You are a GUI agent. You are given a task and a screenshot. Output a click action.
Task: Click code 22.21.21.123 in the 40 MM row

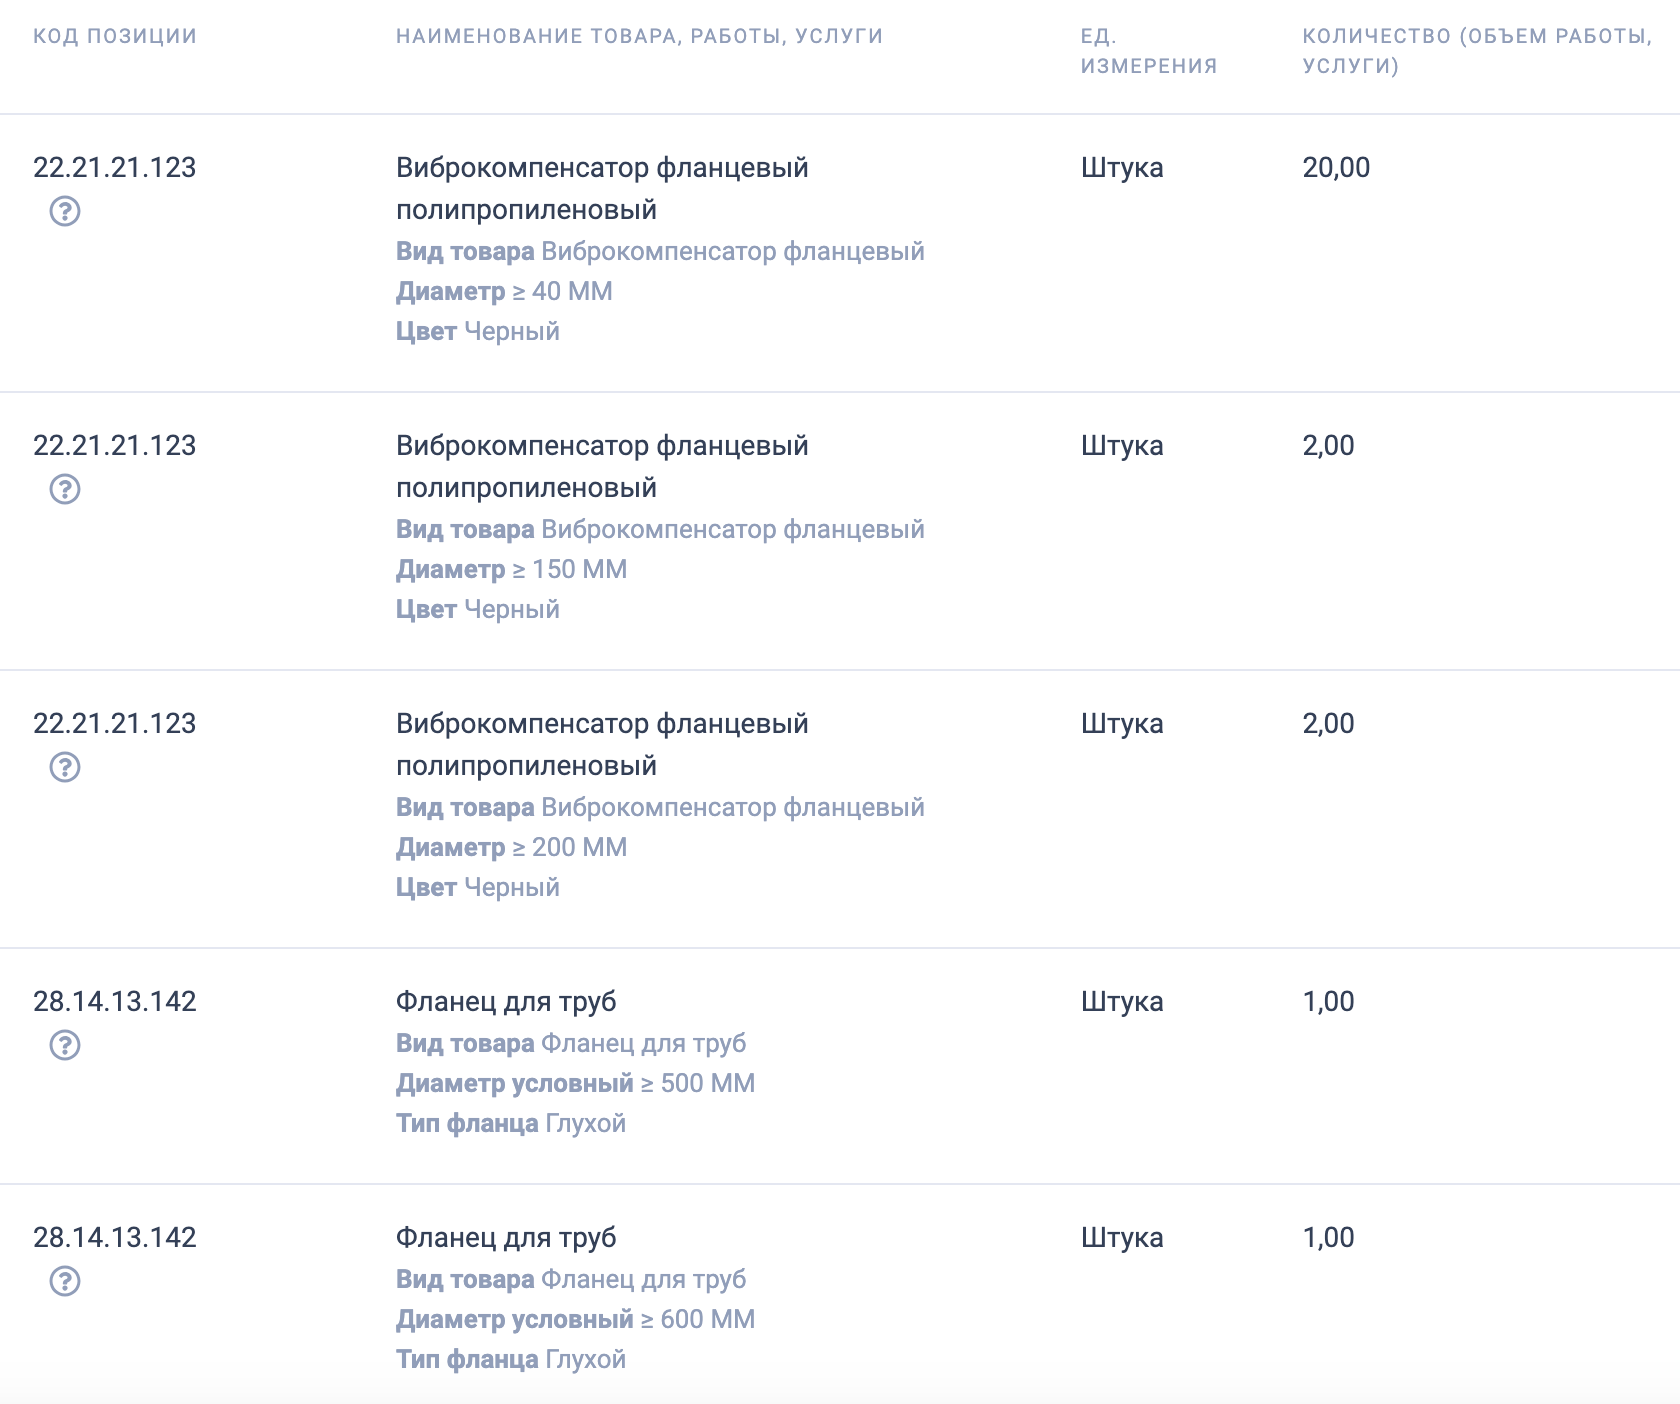(x=115, y=167)
